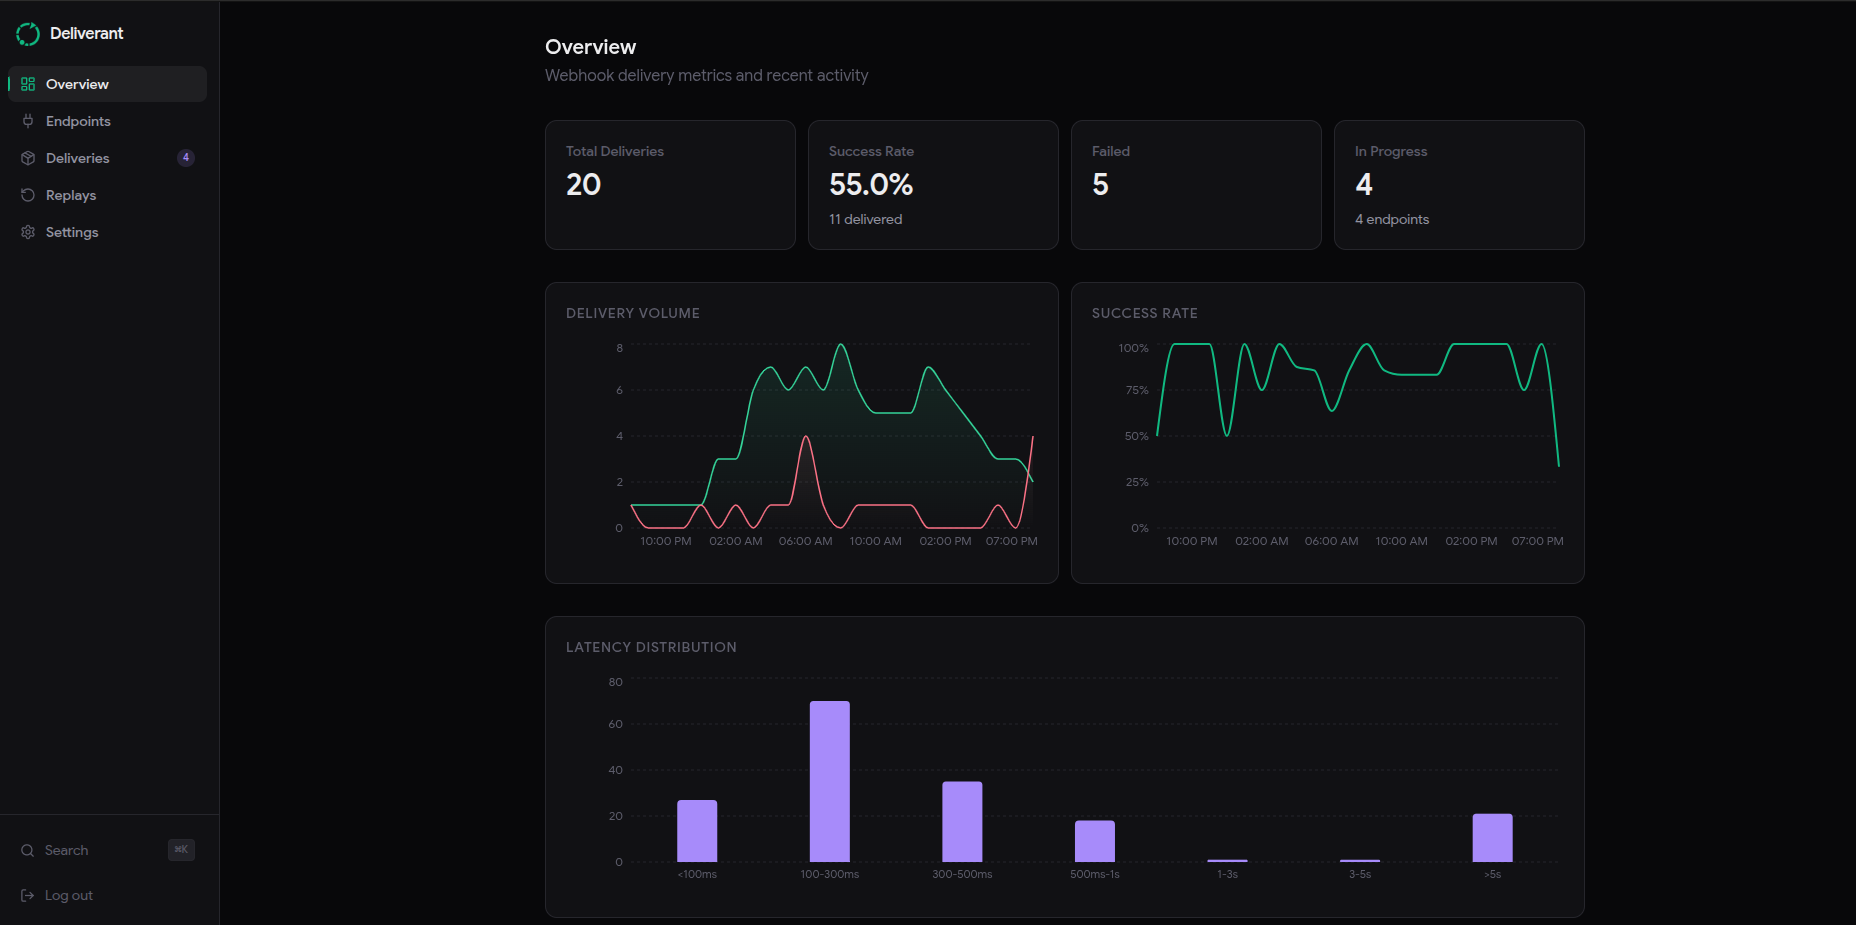This screenshot has width=1856, height=925.
Task: Click the Replays circular arrow icon
Action: pos(28,195)
